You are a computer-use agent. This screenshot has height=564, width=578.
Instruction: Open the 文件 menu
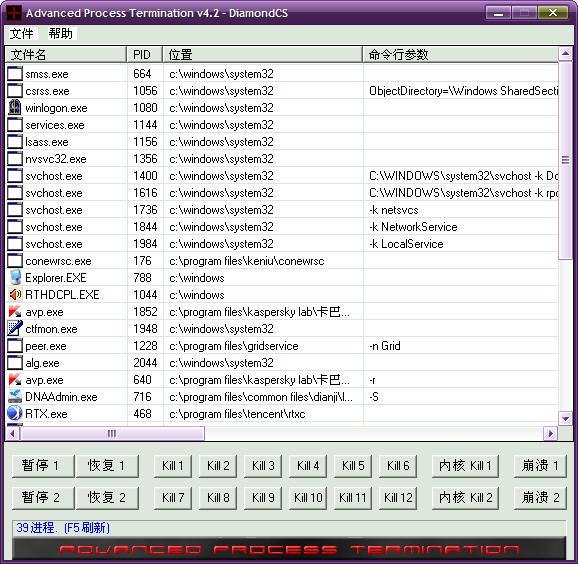(21, 34)
